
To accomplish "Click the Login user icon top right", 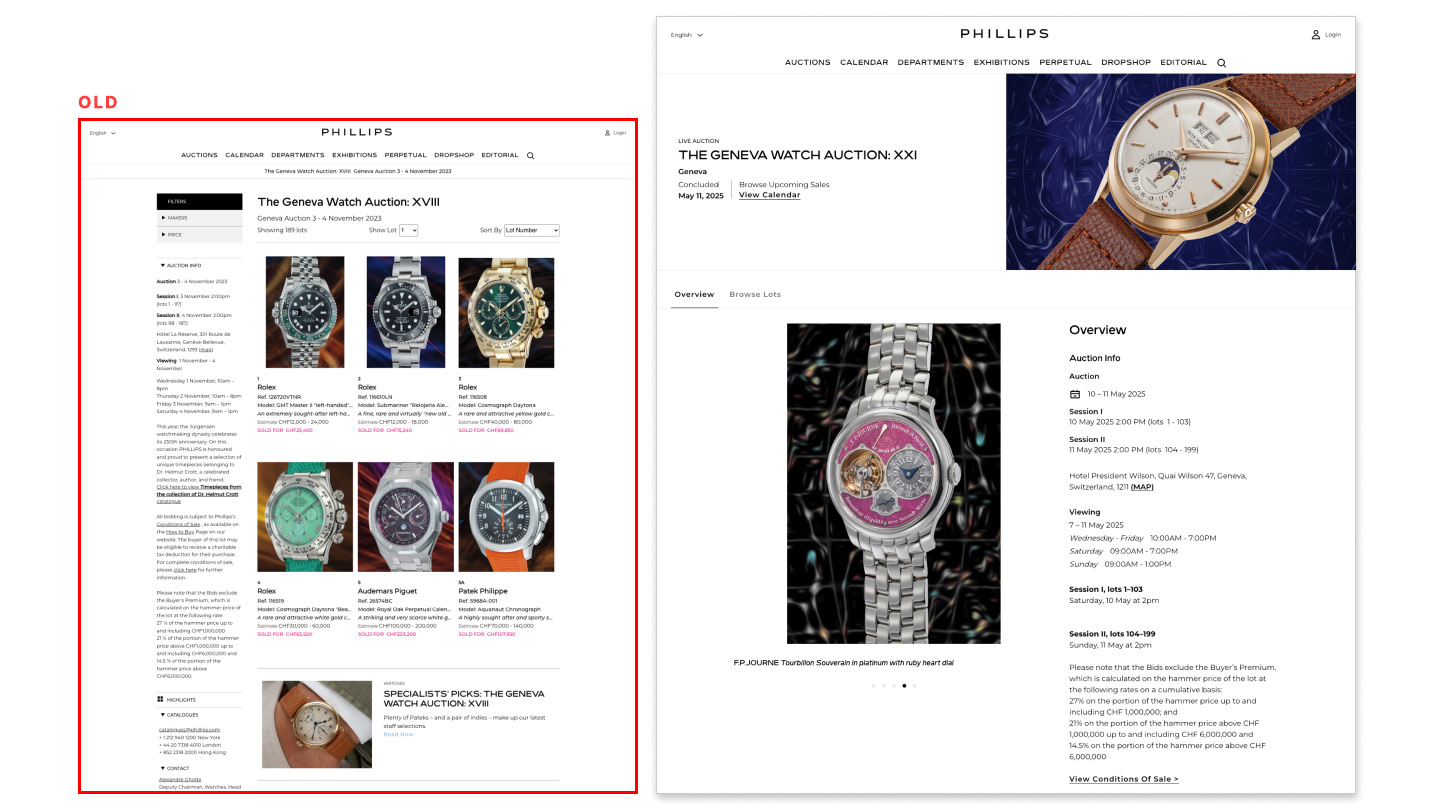I will [1316, 34].
